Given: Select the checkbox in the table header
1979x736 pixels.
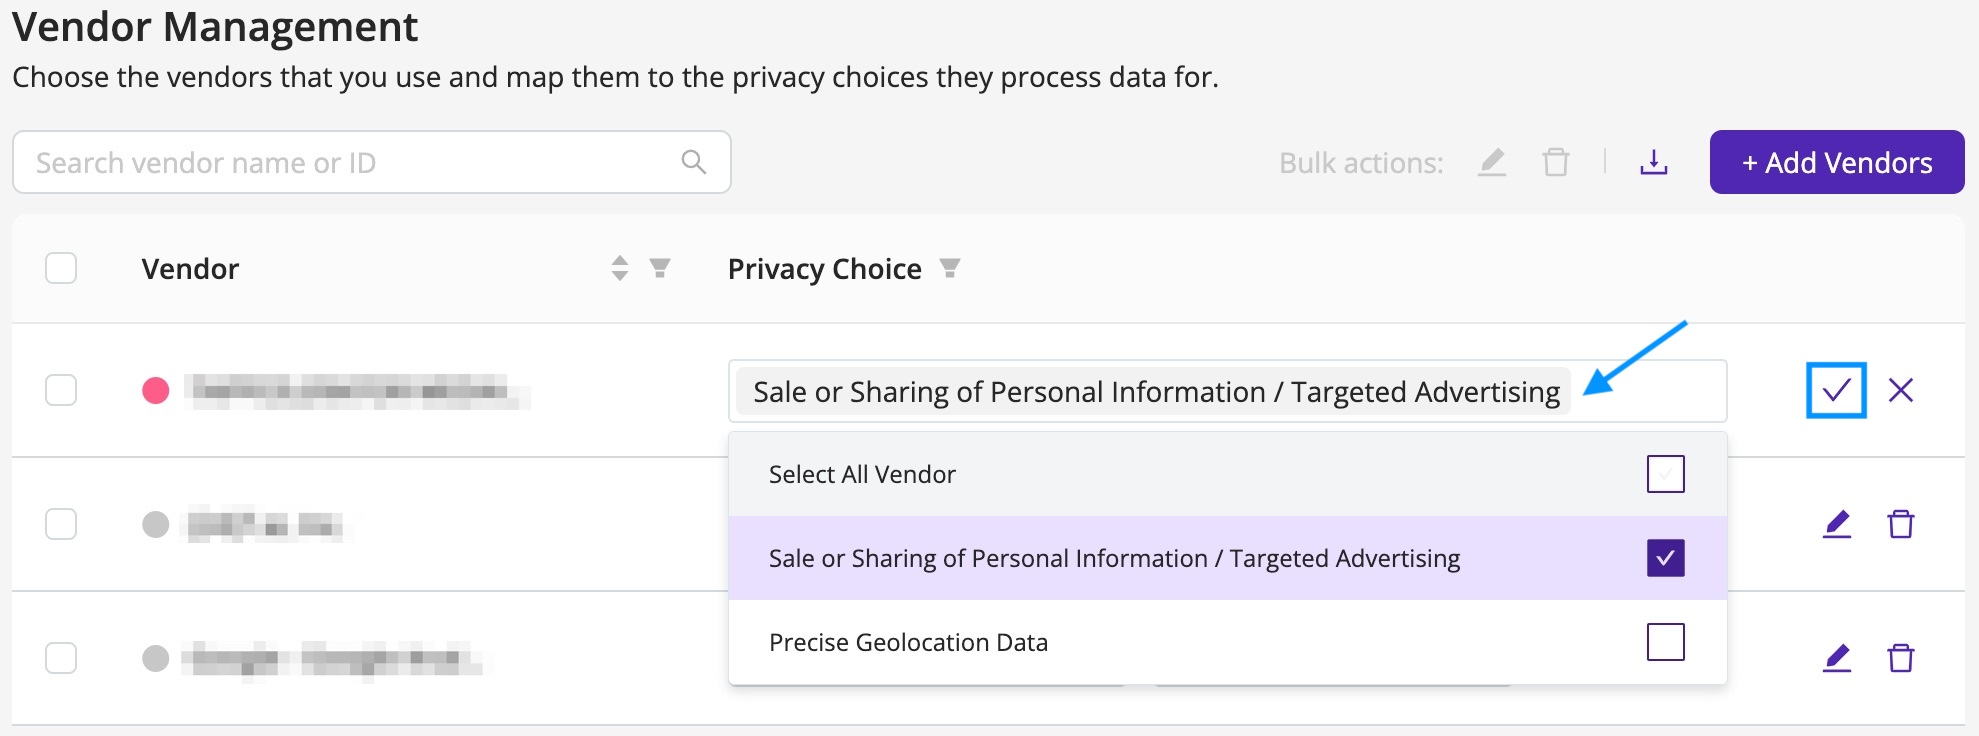Looking at the screenshot, I should [60, 268].
